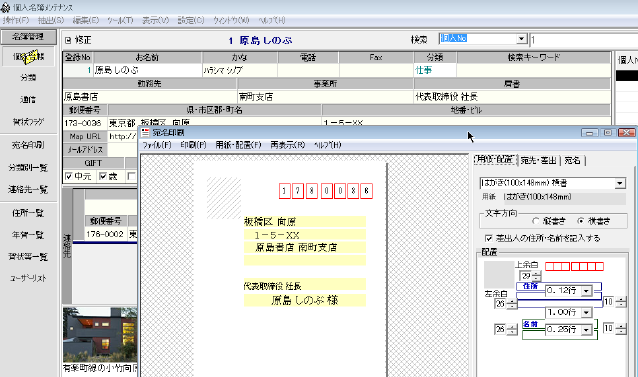Open the ヘルプ(H) menu in main window

272,20
